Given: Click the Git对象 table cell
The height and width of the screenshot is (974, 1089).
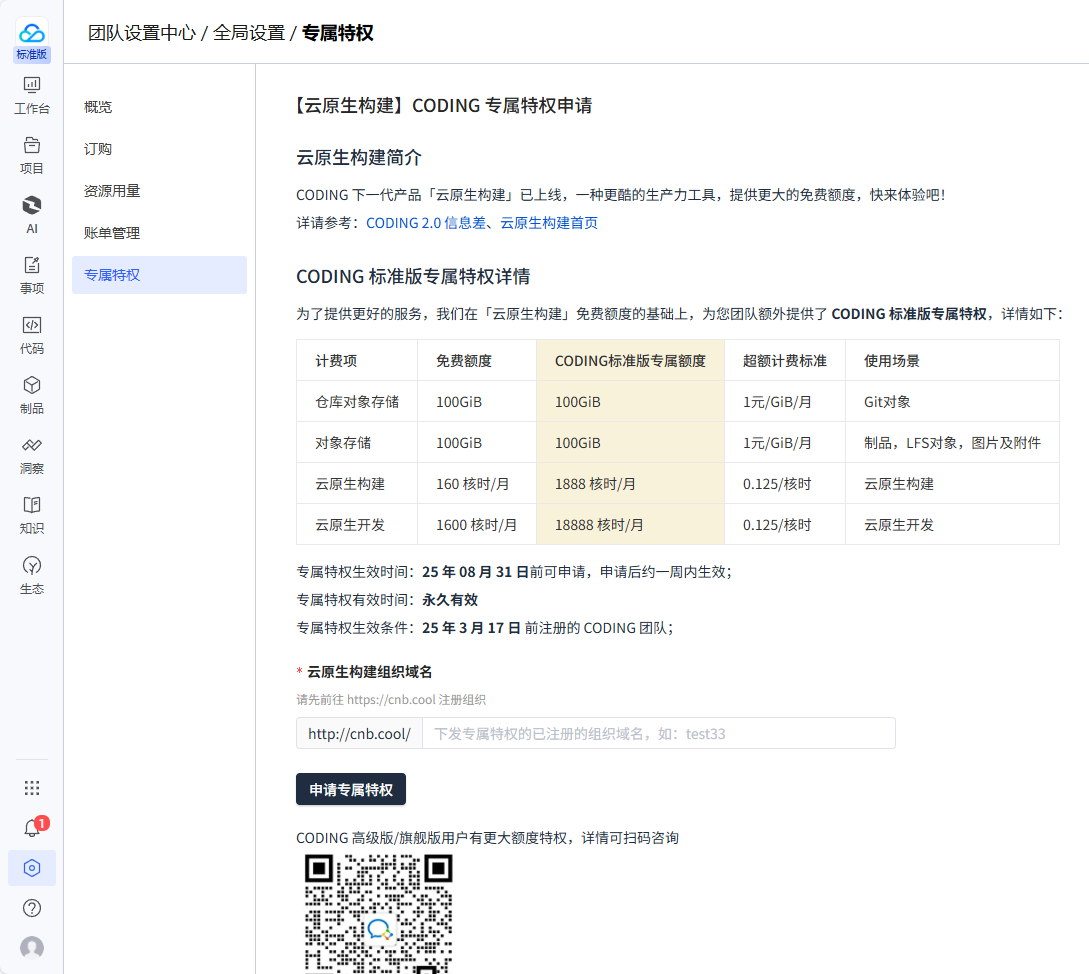Looking at the screenshot, I should [952, 402].
